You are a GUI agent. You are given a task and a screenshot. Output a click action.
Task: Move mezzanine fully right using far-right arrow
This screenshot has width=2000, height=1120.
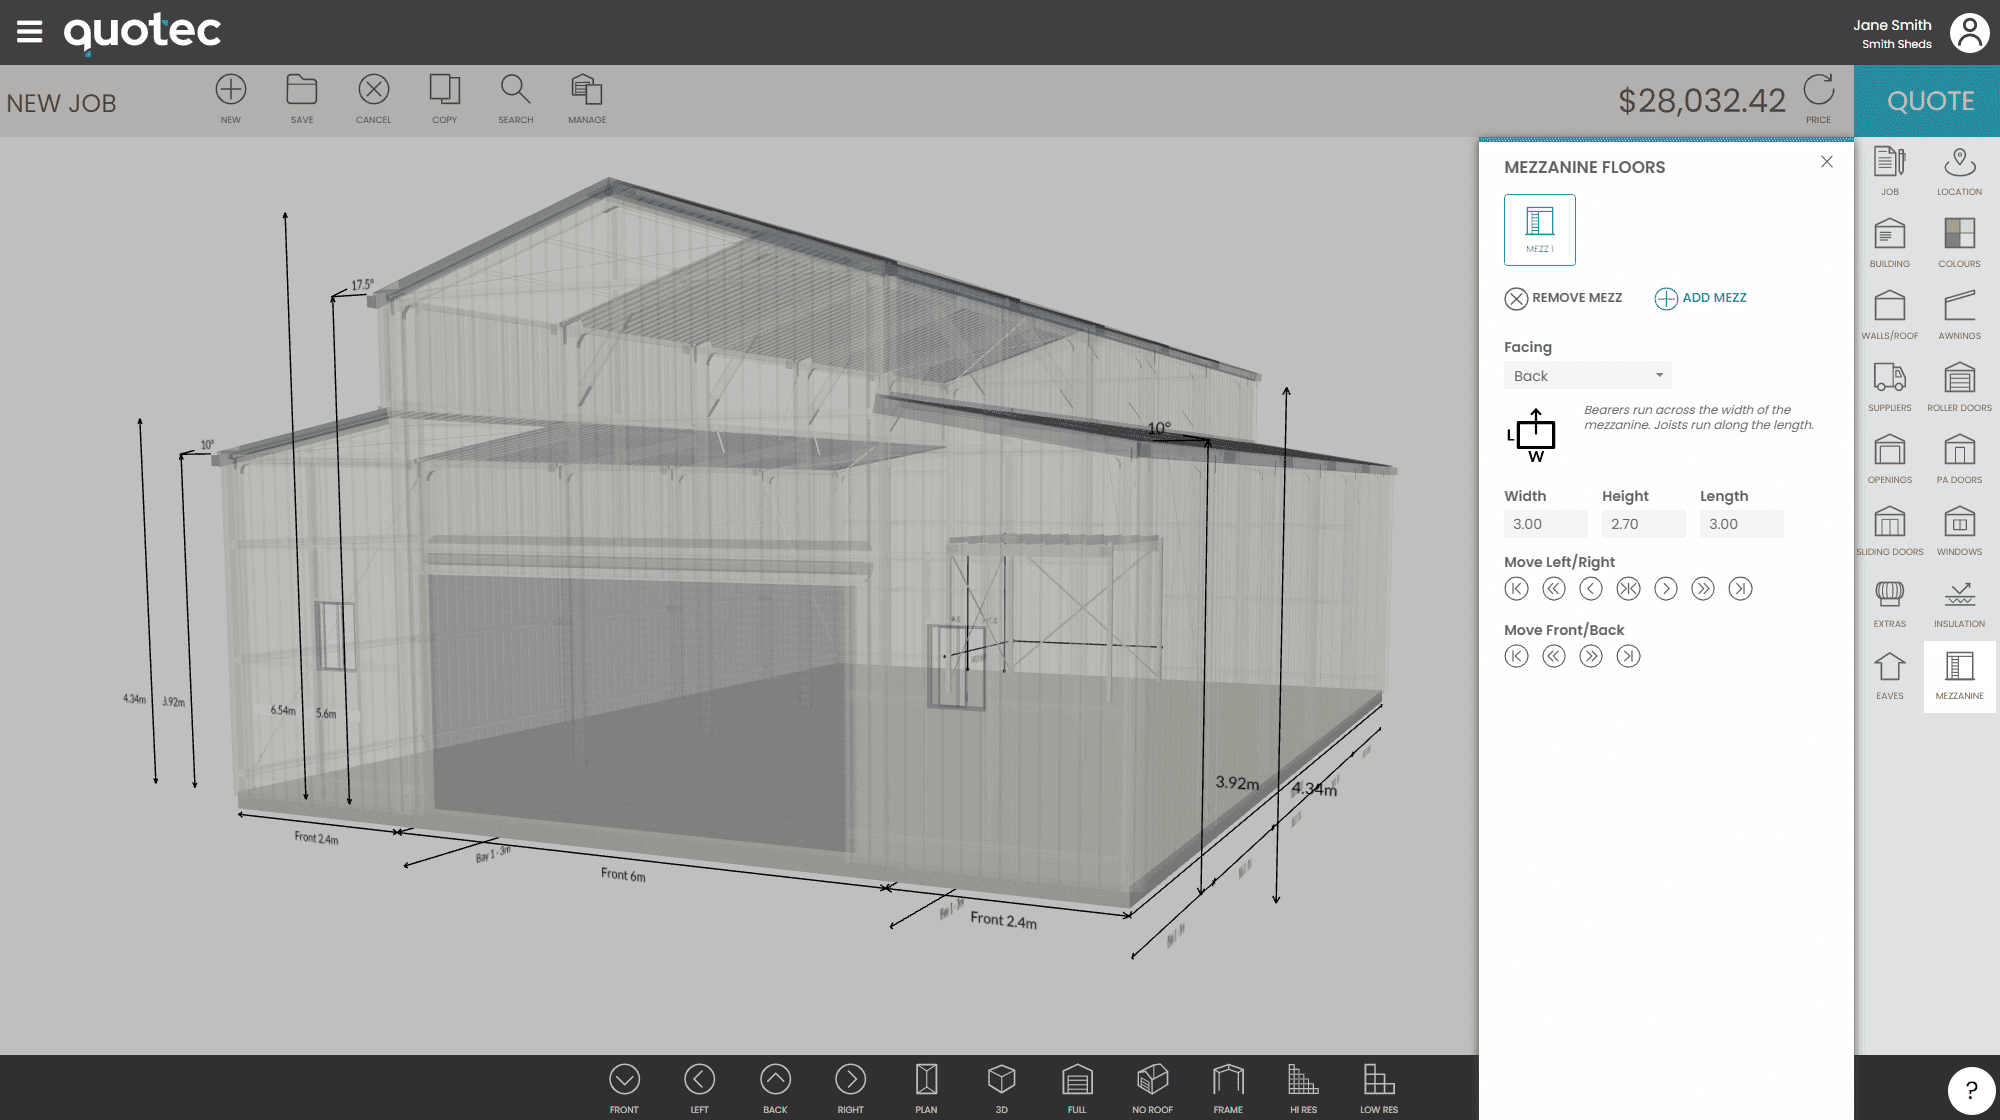coord(1740,588)
